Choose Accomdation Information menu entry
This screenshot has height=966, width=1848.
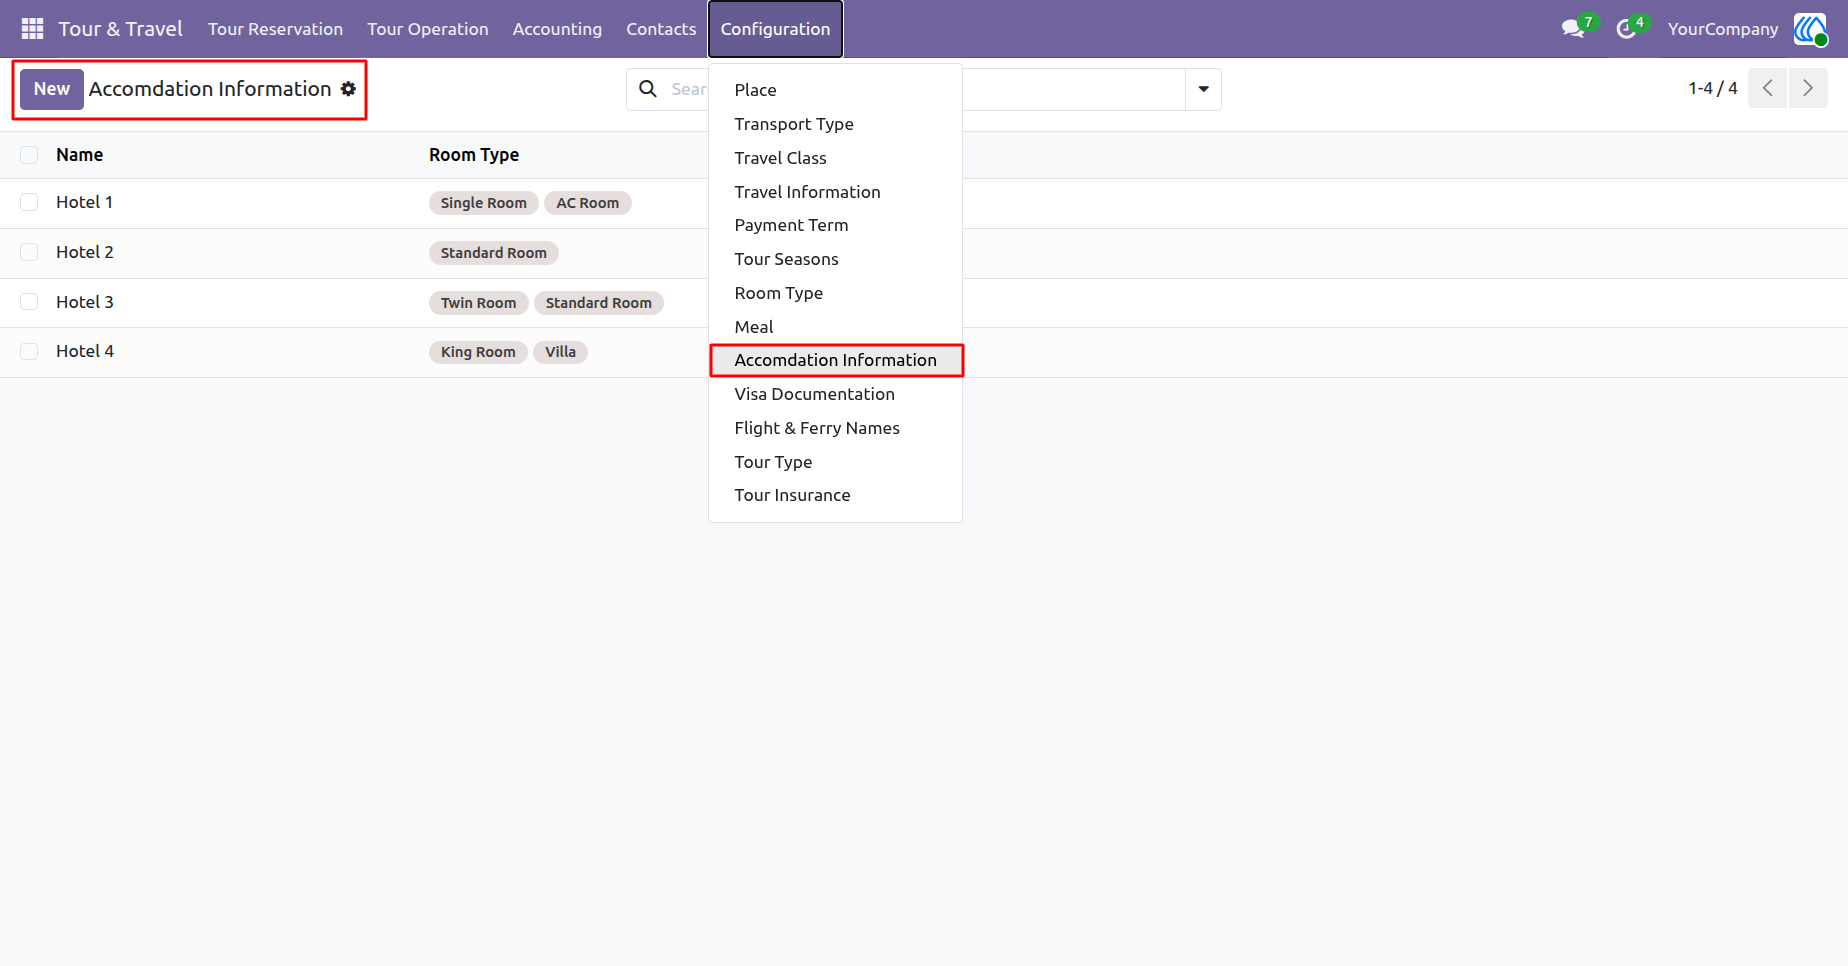tap(835, 360)
